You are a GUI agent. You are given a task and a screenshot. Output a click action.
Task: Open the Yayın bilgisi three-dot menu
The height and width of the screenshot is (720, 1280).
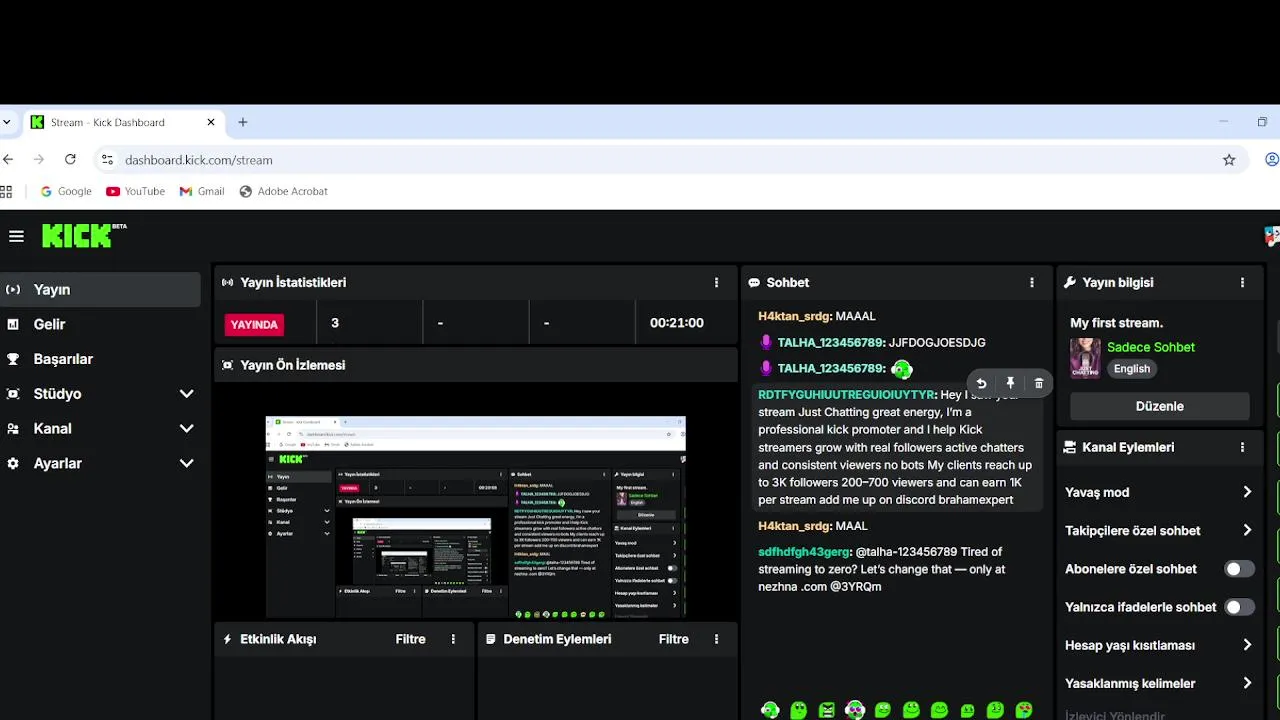coord(1242,283)
